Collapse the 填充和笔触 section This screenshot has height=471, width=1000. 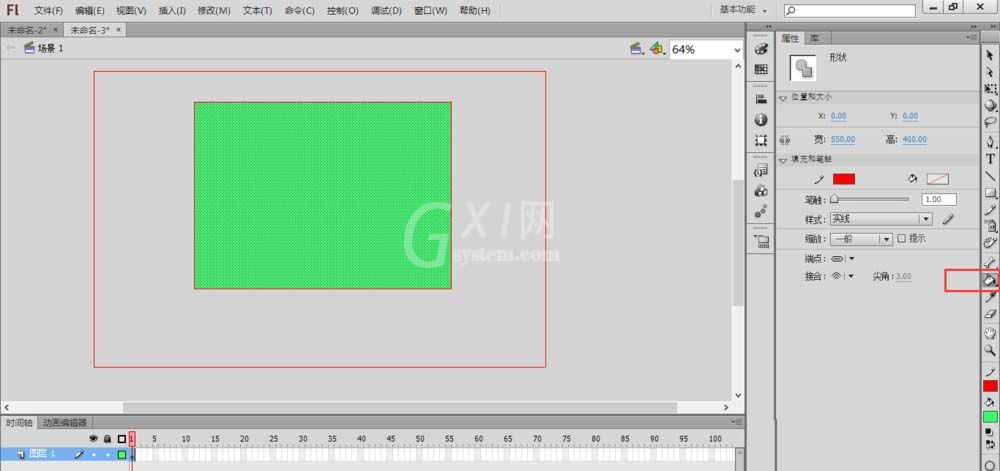(783, 159)
